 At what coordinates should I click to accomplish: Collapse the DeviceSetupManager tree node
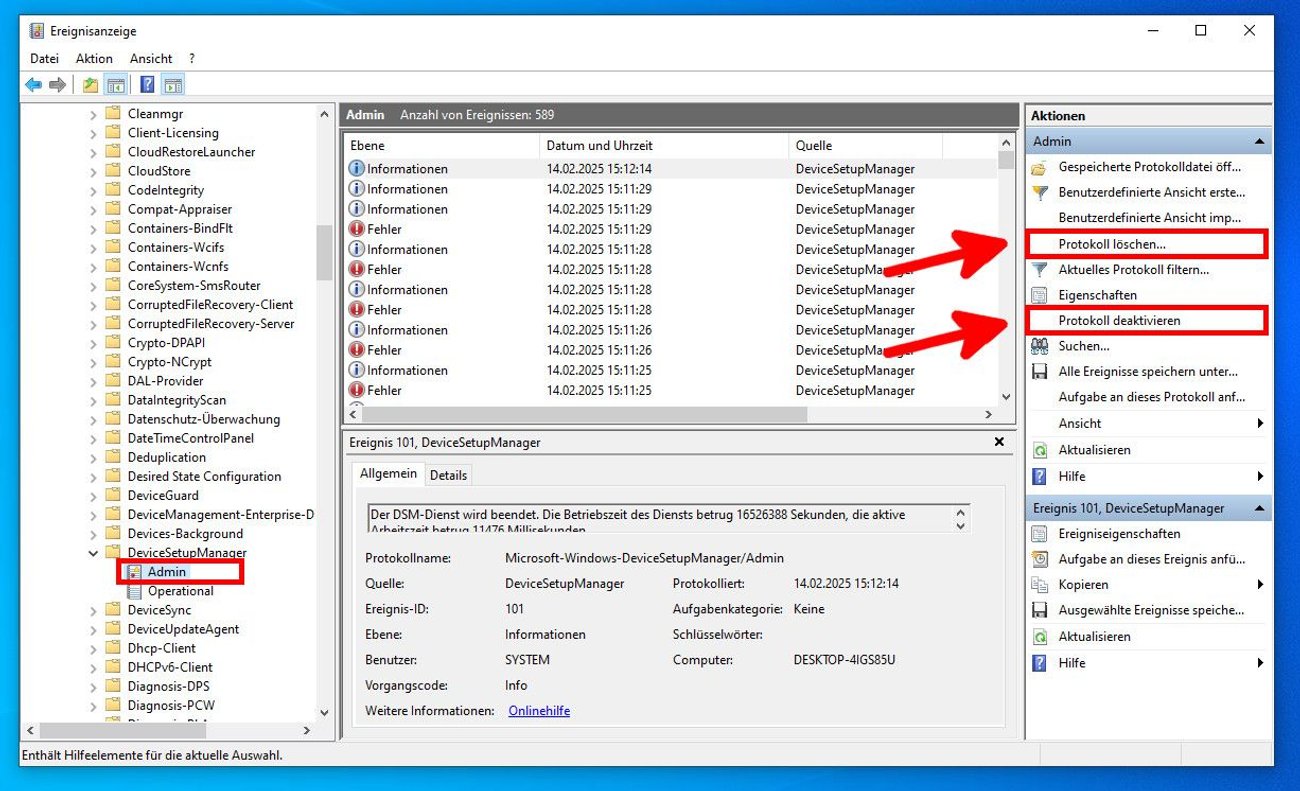[x=94, y=552]
